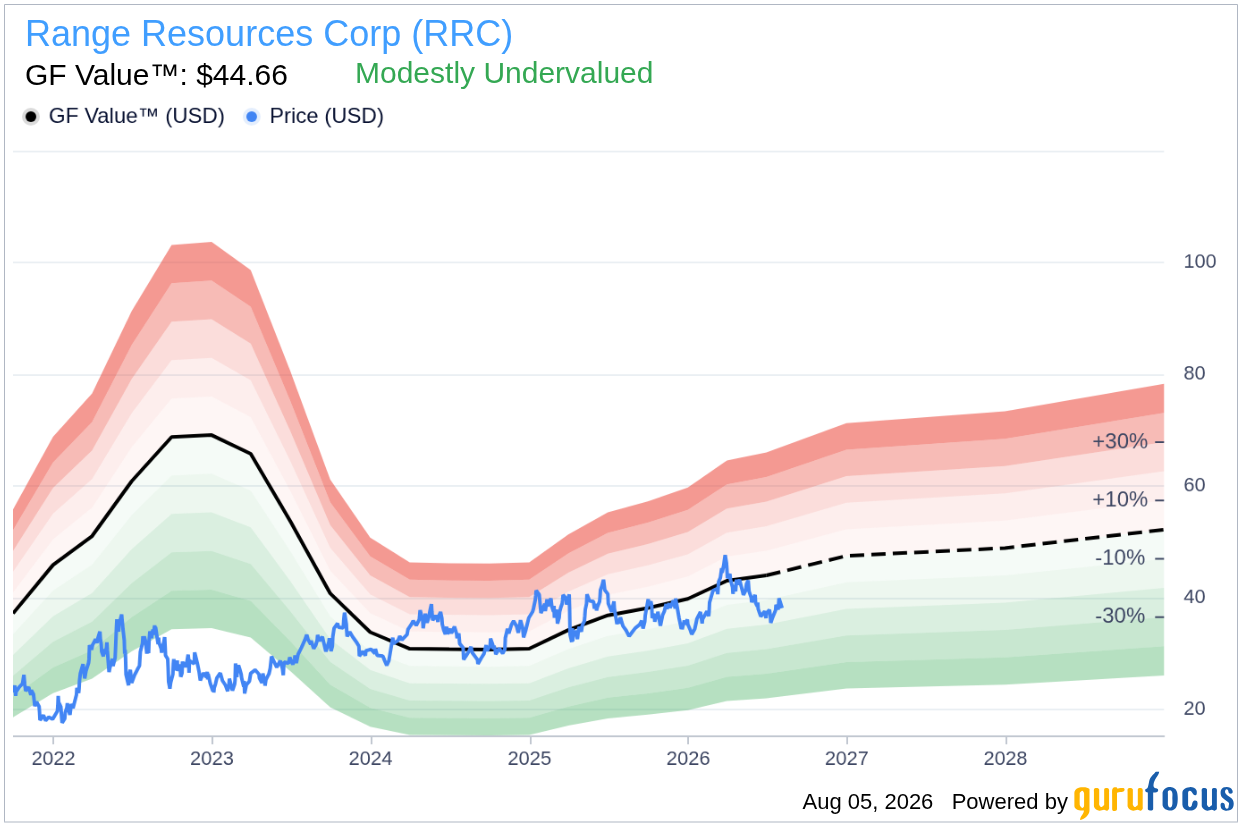Click the Modestly Undervalued label
The height and width of the screenshot is (826, 1242).
click(x=504, y=73)
